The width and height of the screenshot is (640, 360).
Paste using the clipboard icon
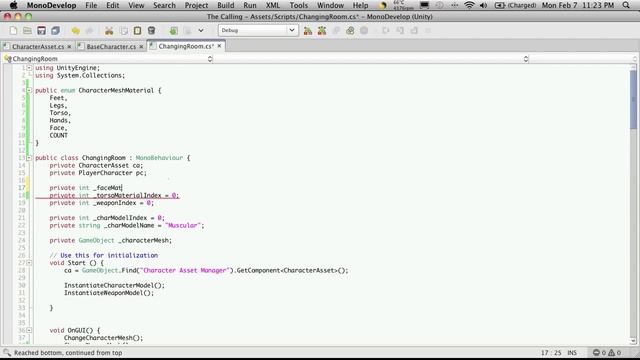pyautogui.click(x=138, y=31)
